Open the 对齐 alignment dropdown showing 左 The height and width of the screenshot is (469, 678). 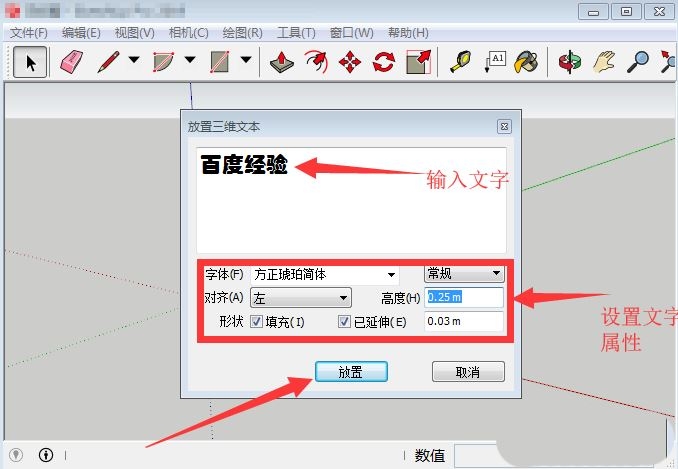point(301,298)
